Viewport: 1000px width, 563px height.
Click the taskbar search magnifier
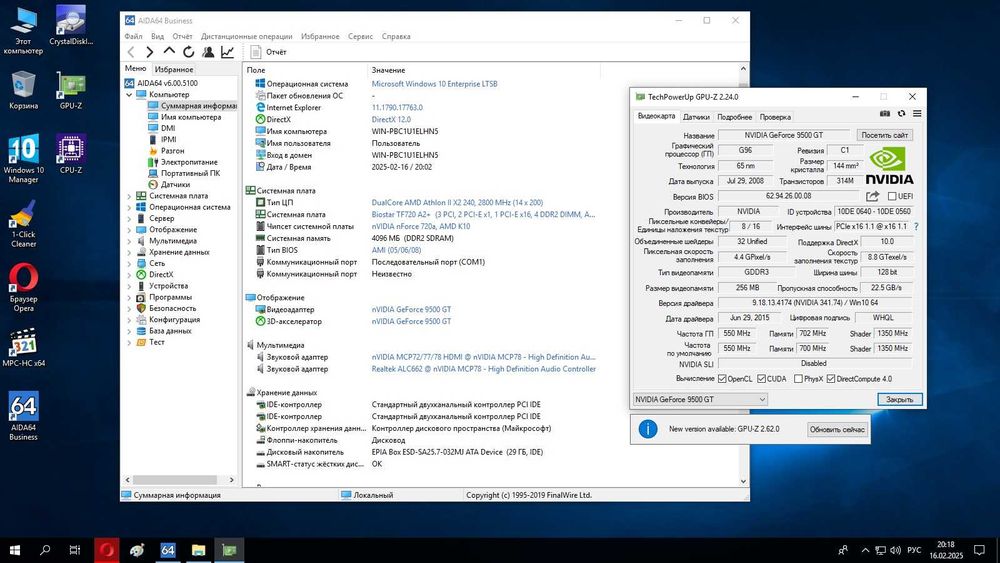pyautogui.click(x=45, y=550)
